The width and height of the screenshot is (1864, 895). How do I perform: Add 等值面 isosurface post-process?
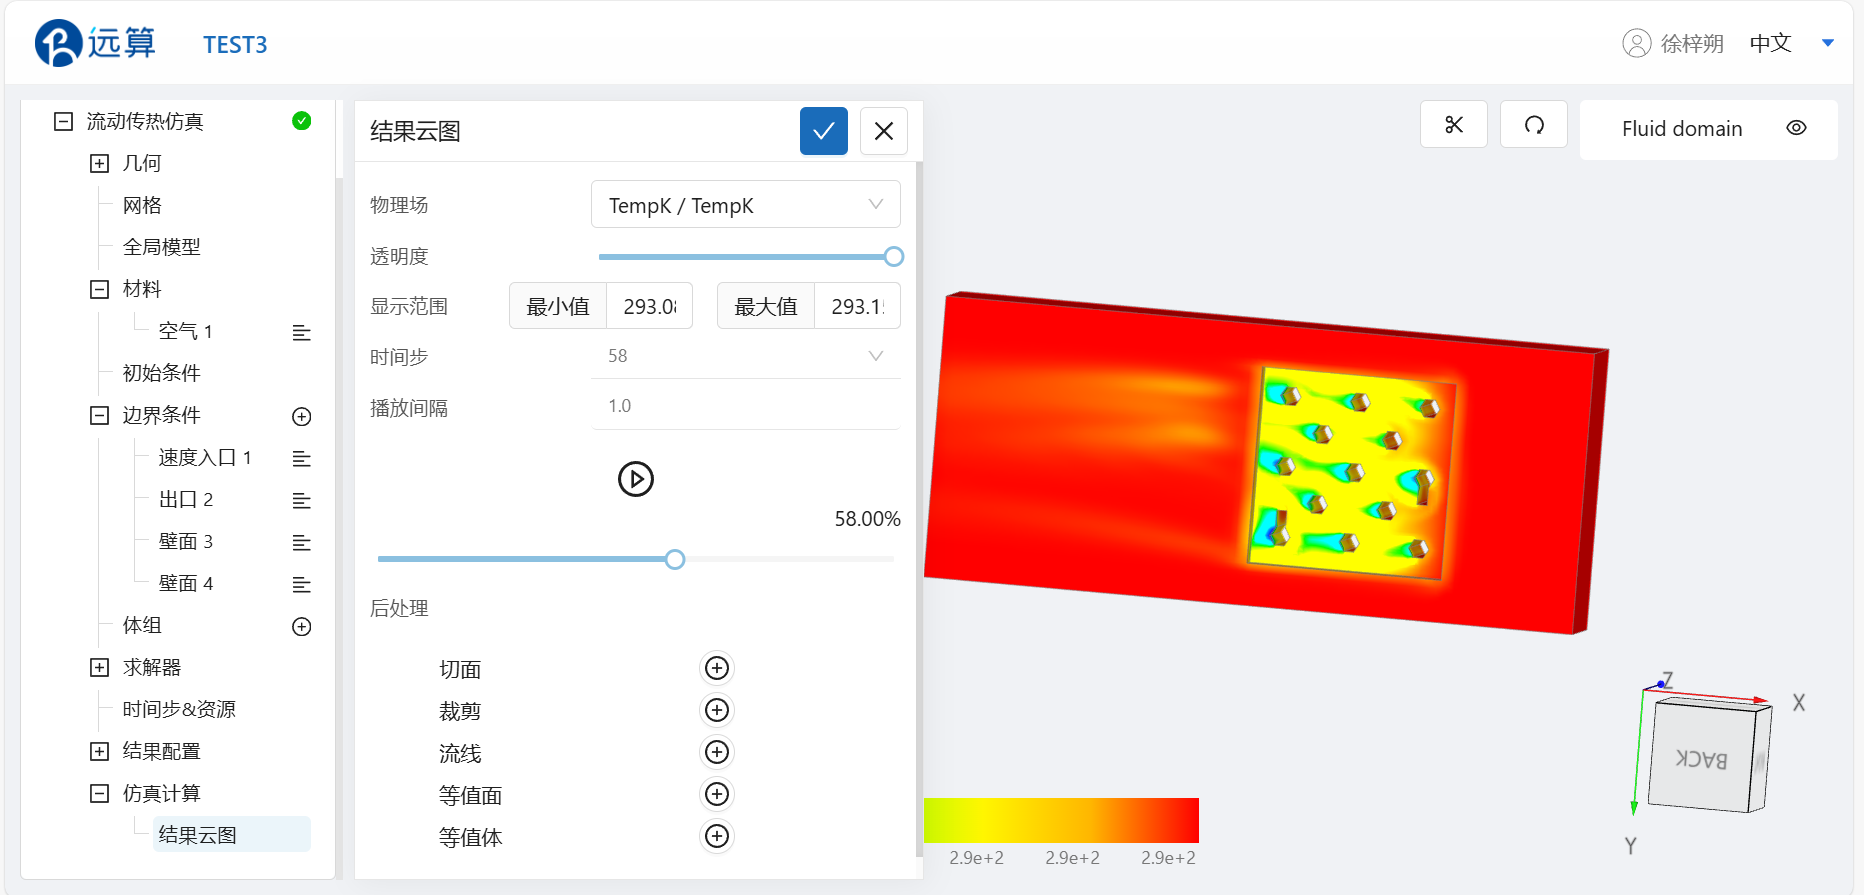(717, 794)
